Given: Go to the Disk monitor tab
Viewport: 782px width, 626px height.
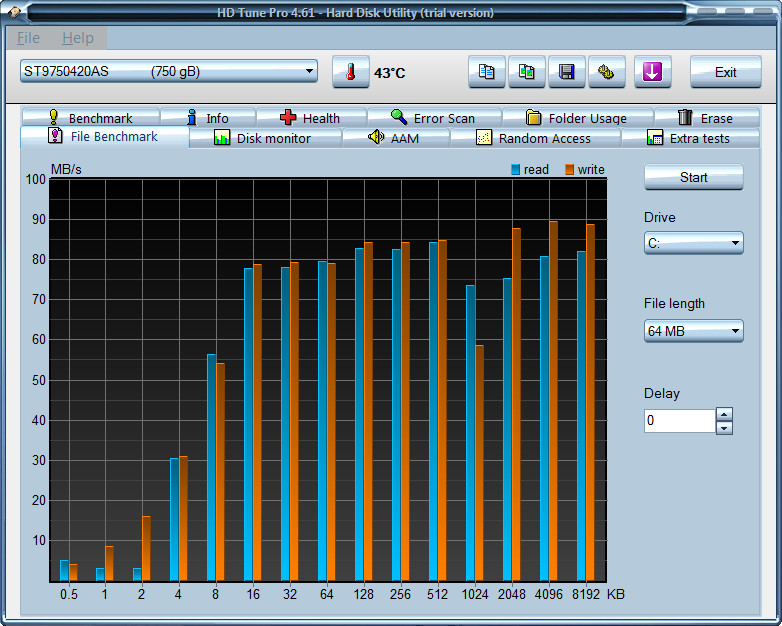Looking at the screenshot, I should tap(262, 138).
